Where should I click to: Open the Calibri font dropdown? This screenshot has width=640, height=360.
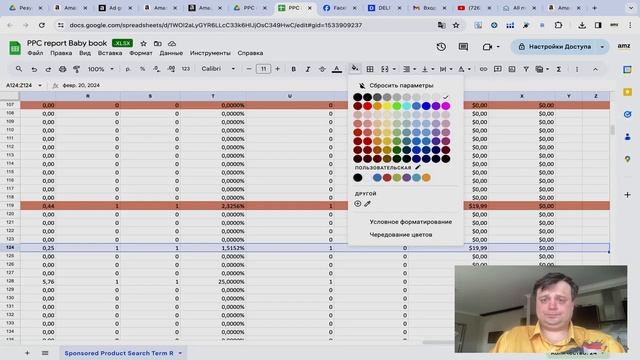coord(218,69)
